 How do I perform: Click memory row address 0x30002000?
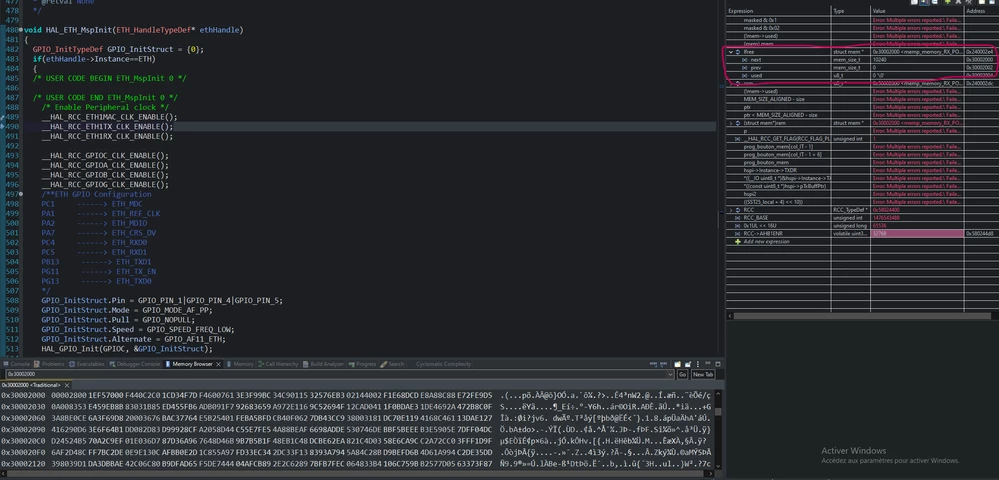coord(23,395)
